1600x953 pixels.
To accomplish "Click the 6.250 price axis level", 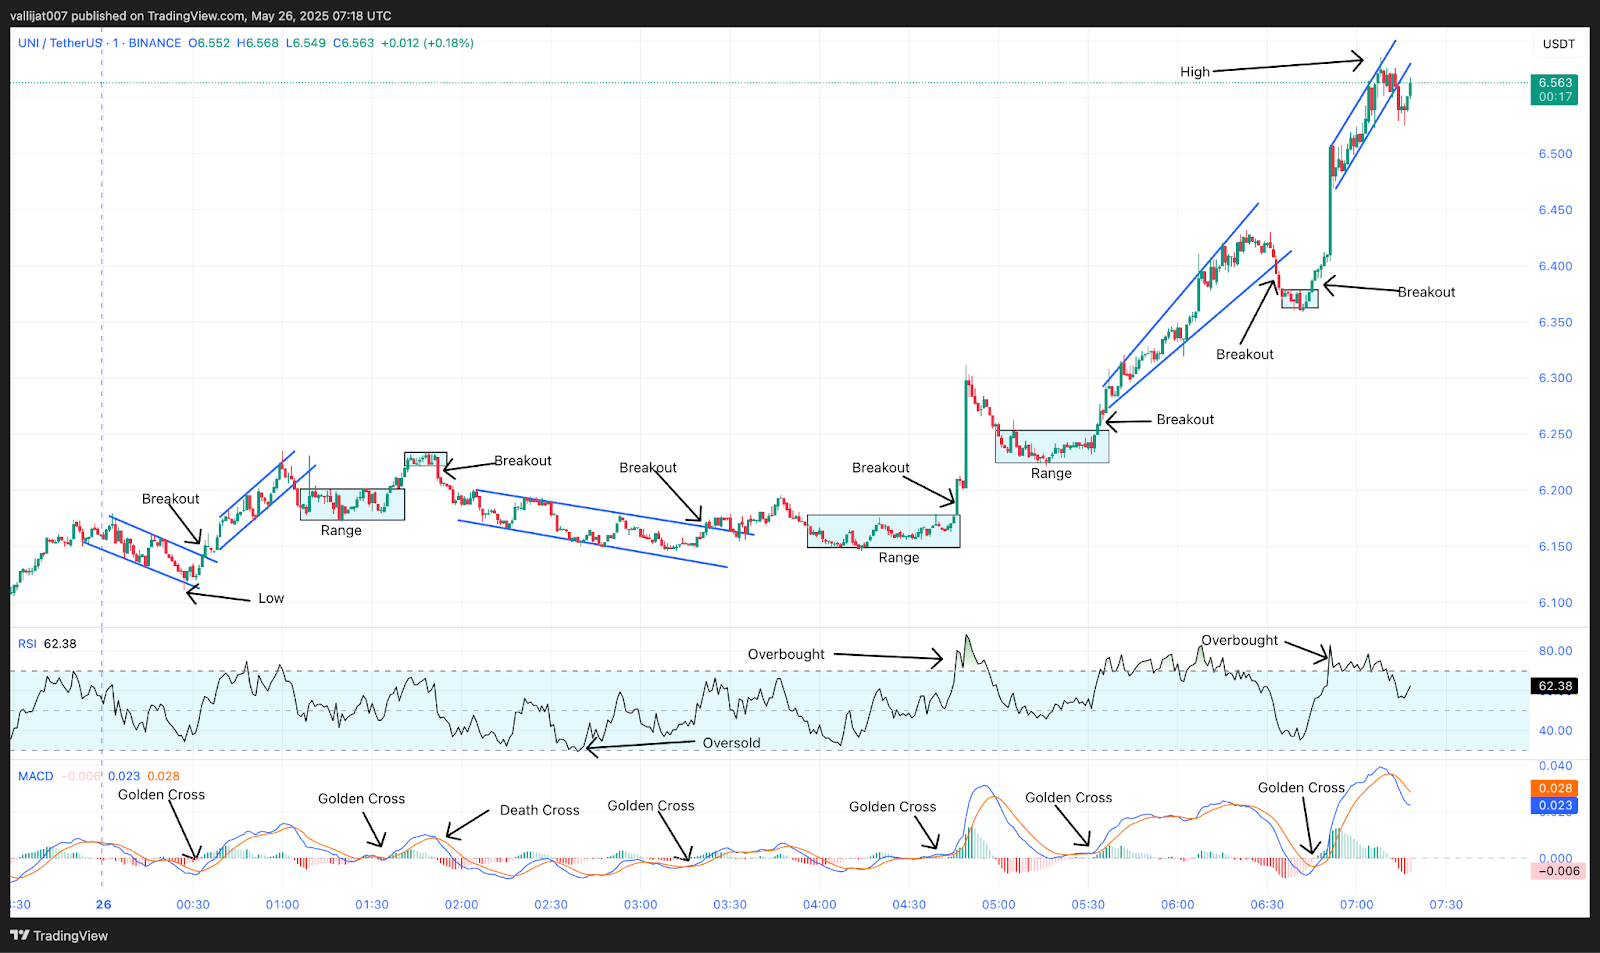I will click(x=1555, y=434).
